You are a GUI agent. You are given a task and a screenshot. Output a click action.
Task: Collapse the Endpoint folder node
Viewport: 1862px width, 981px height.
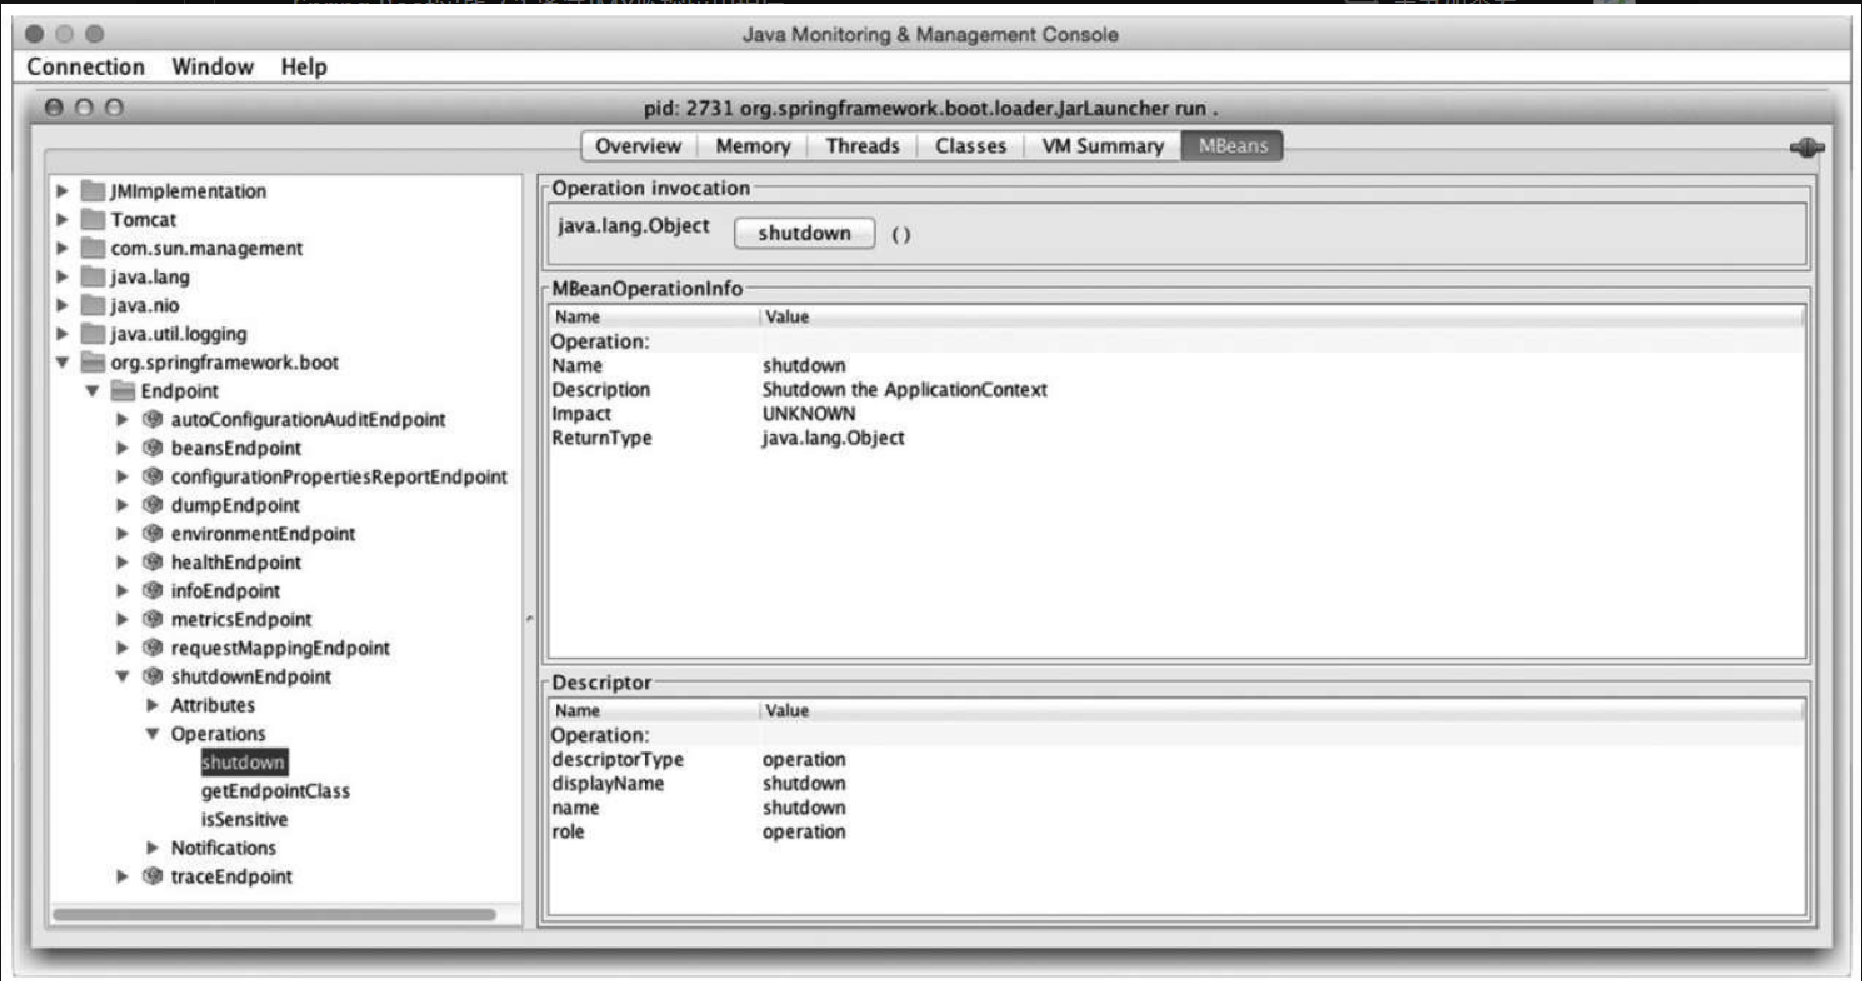pos(92,391)
